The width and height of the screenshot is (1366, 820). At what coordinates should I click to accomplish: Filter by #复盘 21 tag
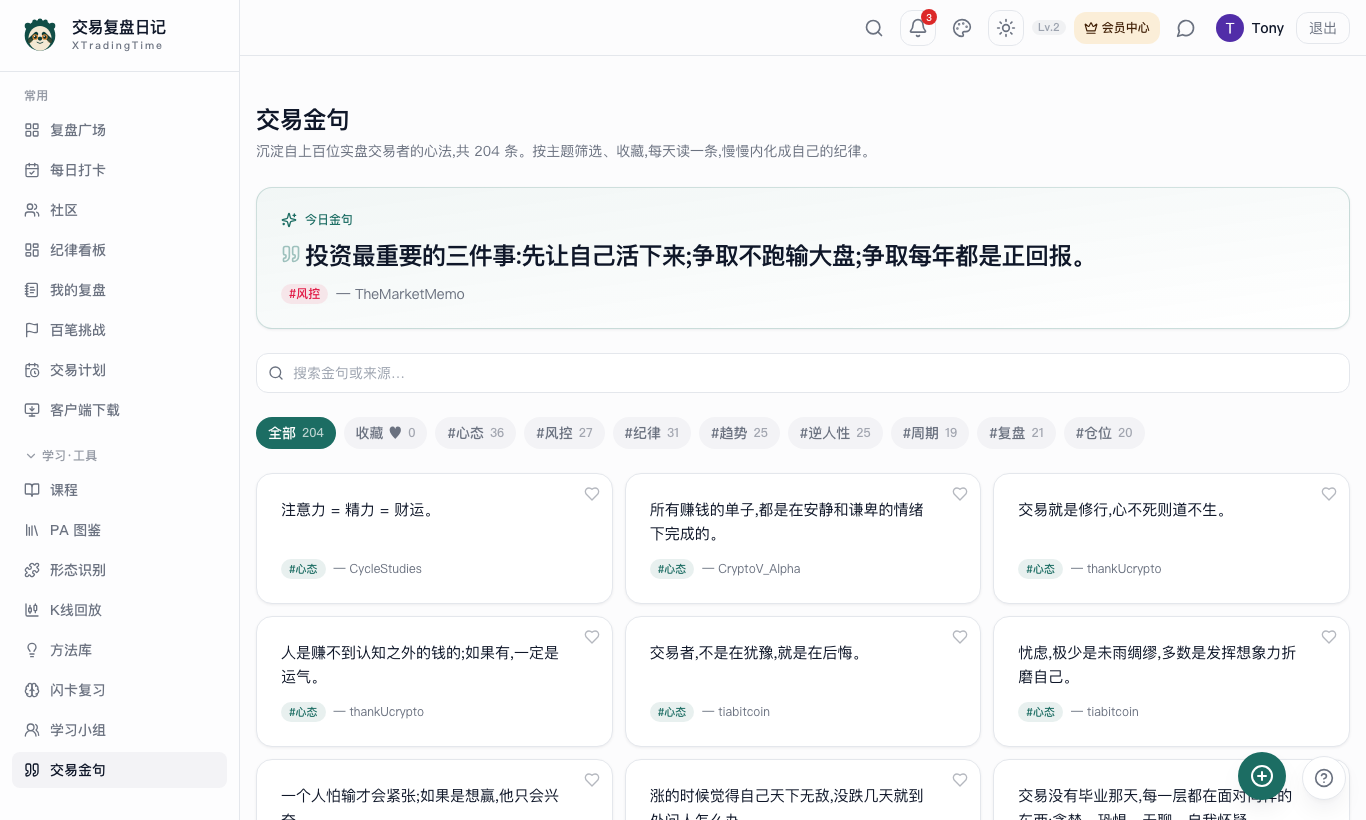[1016, 433]
